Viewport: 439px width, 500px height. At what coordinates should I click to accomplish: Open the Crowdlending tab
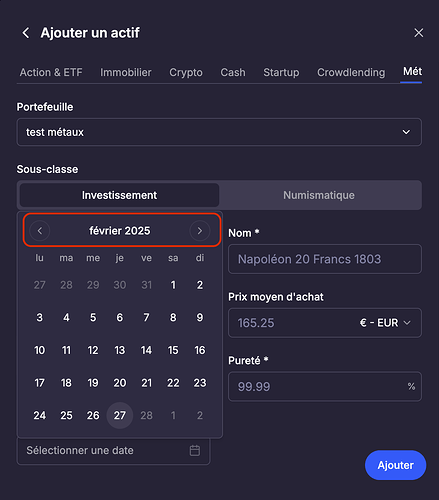click(x=351, y=72)
